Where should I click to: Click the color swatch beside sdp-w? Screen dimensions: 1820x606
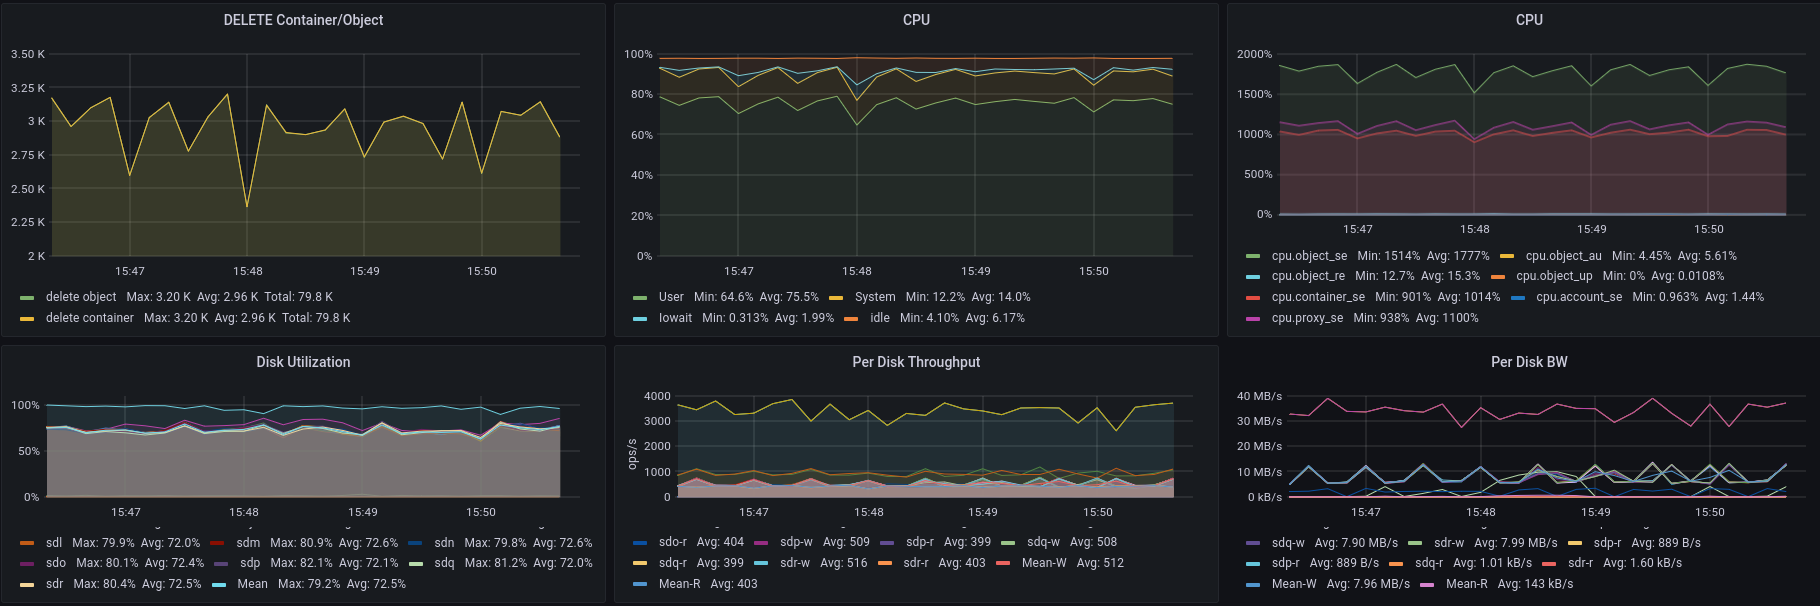(761, 542)
